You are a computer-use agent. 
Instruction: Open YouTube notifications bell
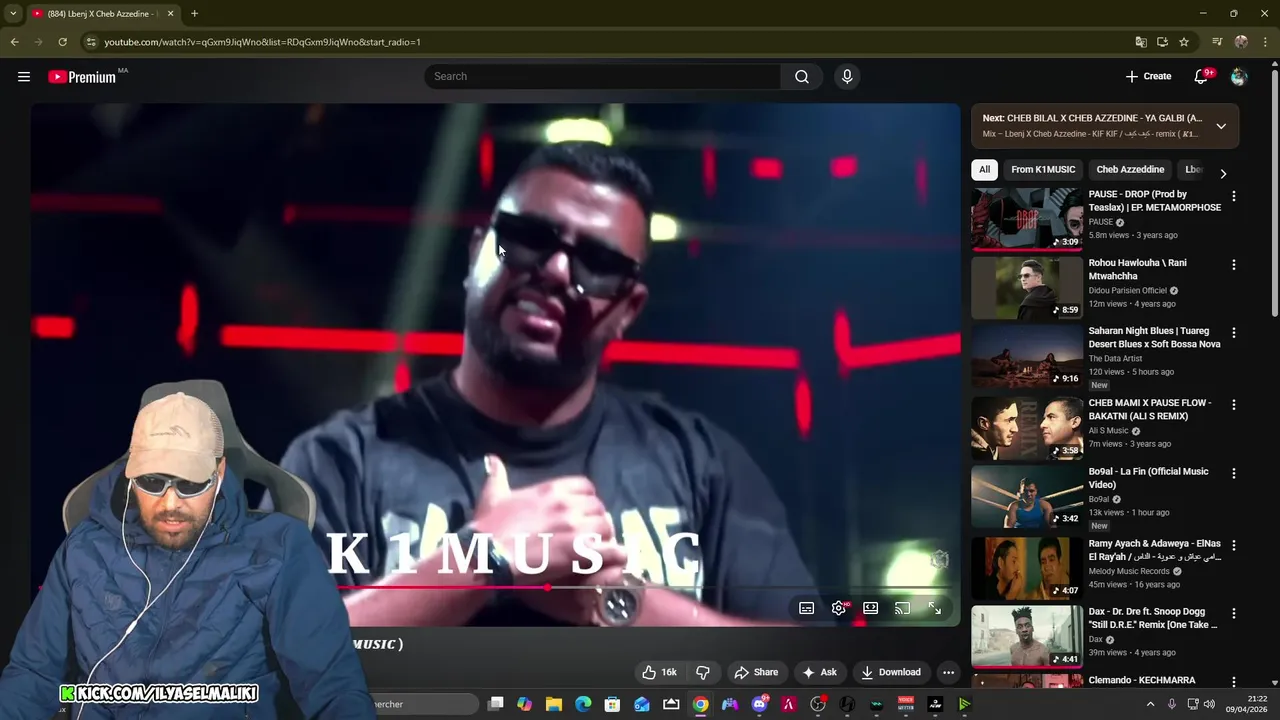1201,76
